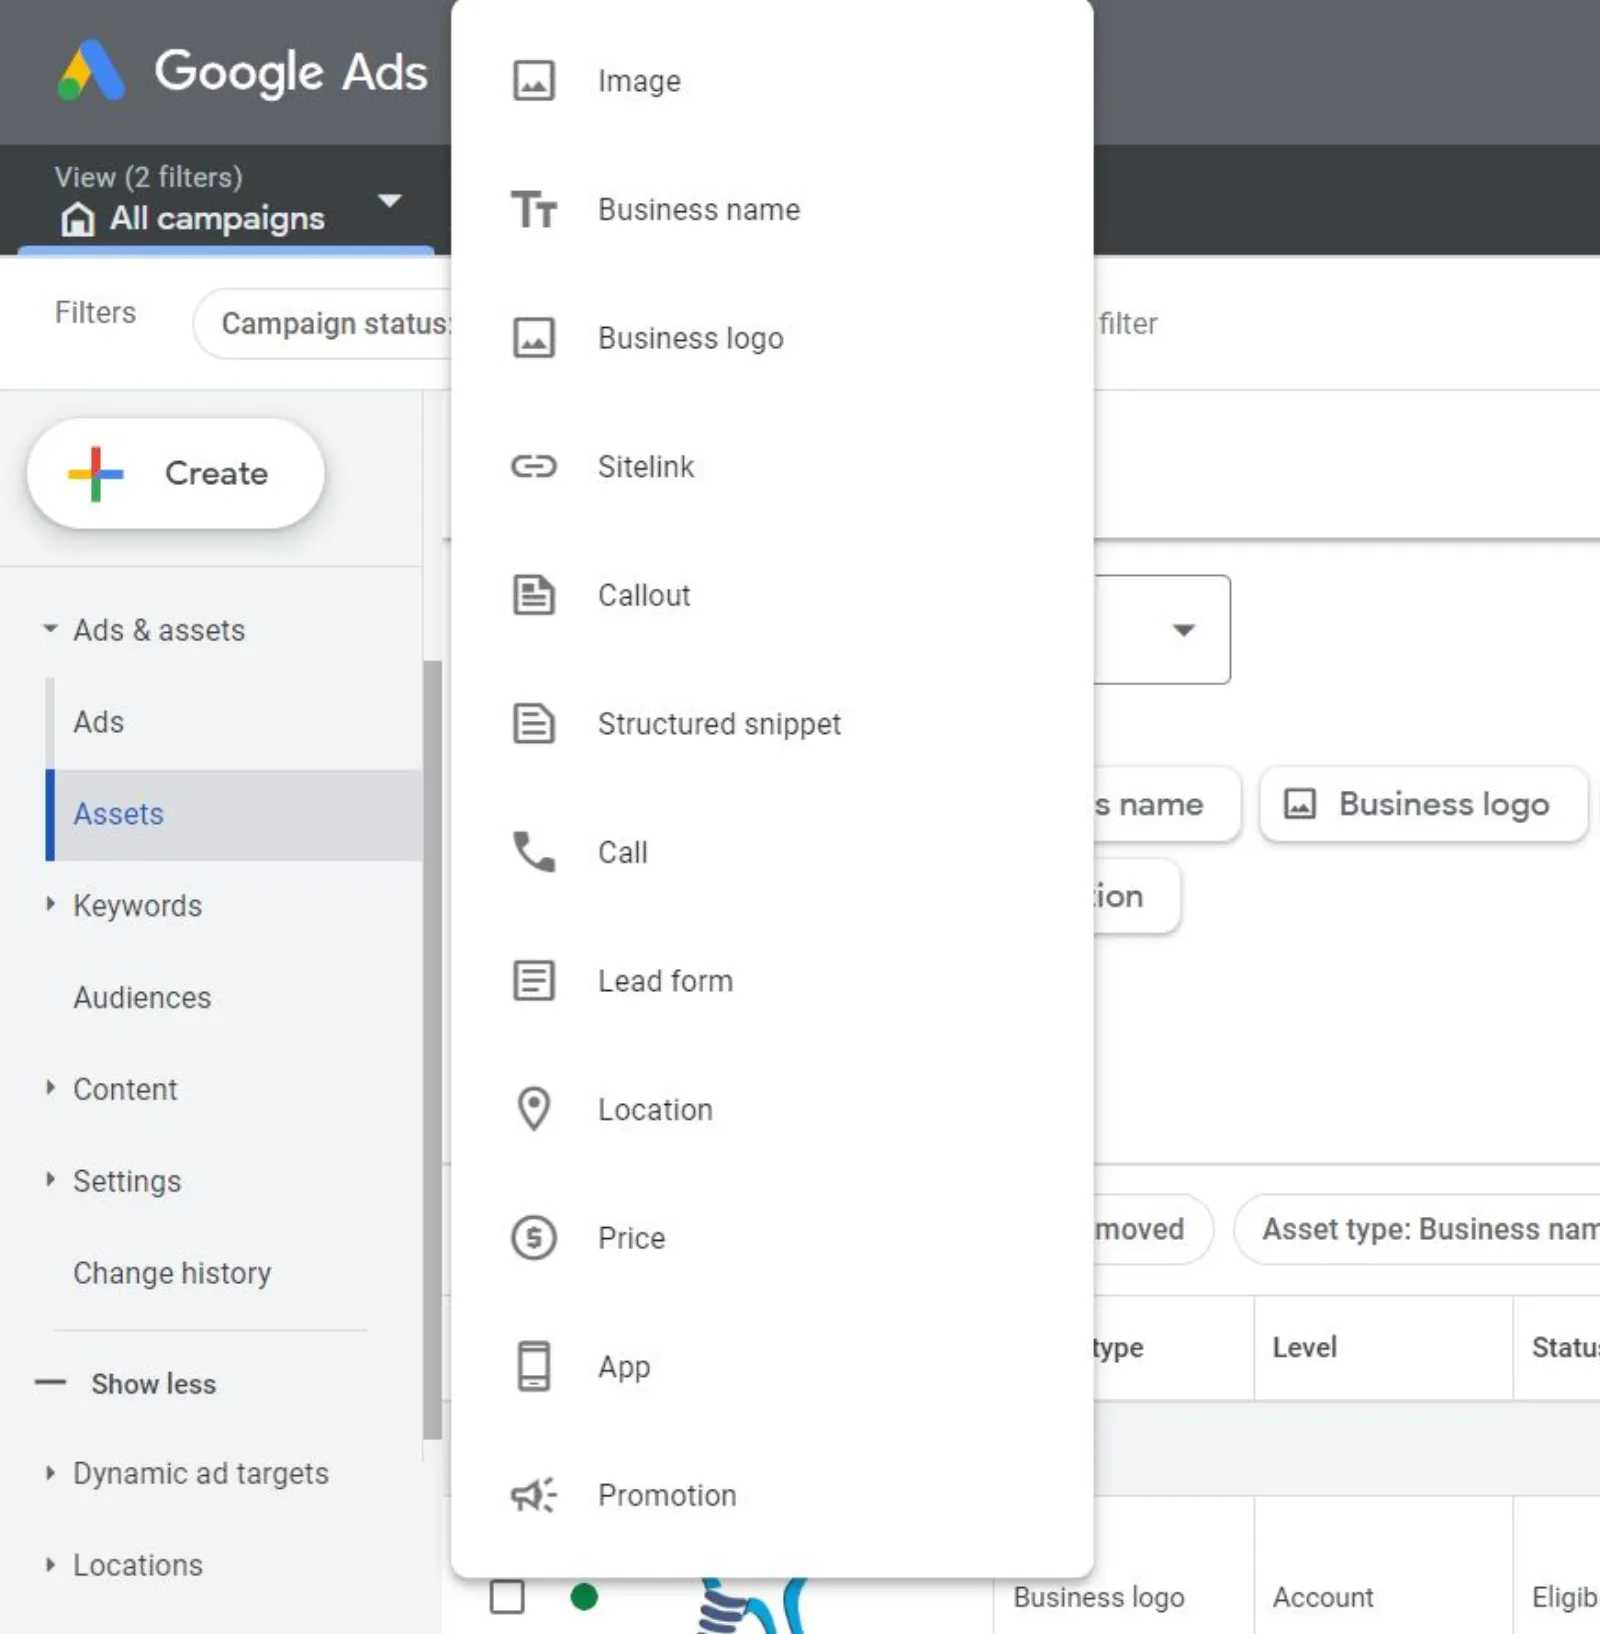Click the Business logo asset chip

(x=1423, y=804)
